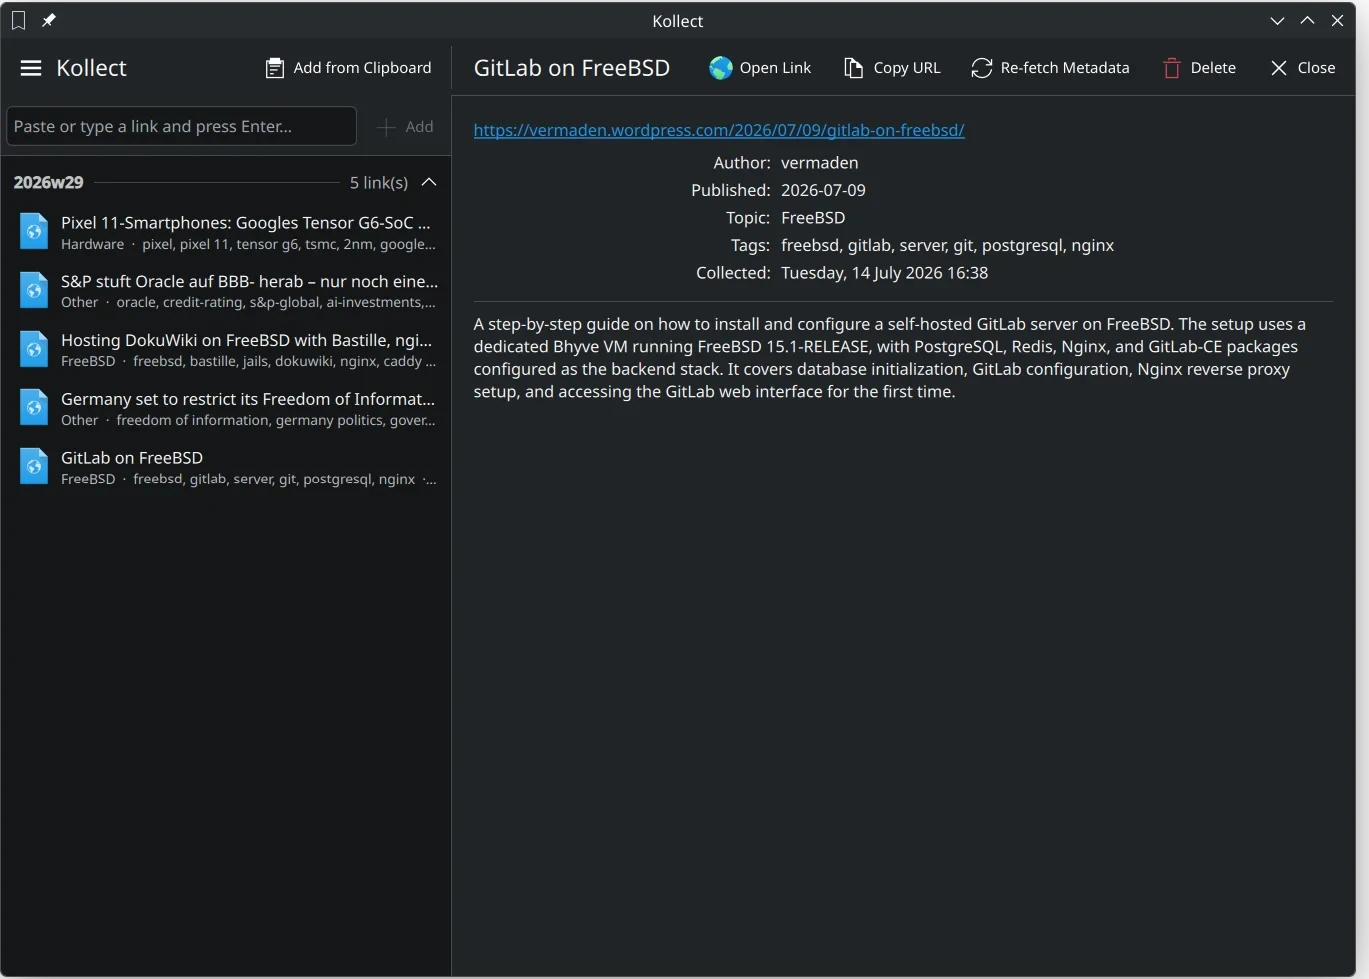
Task: Click the published date 2026-07-09
Action: pos(823,190)
